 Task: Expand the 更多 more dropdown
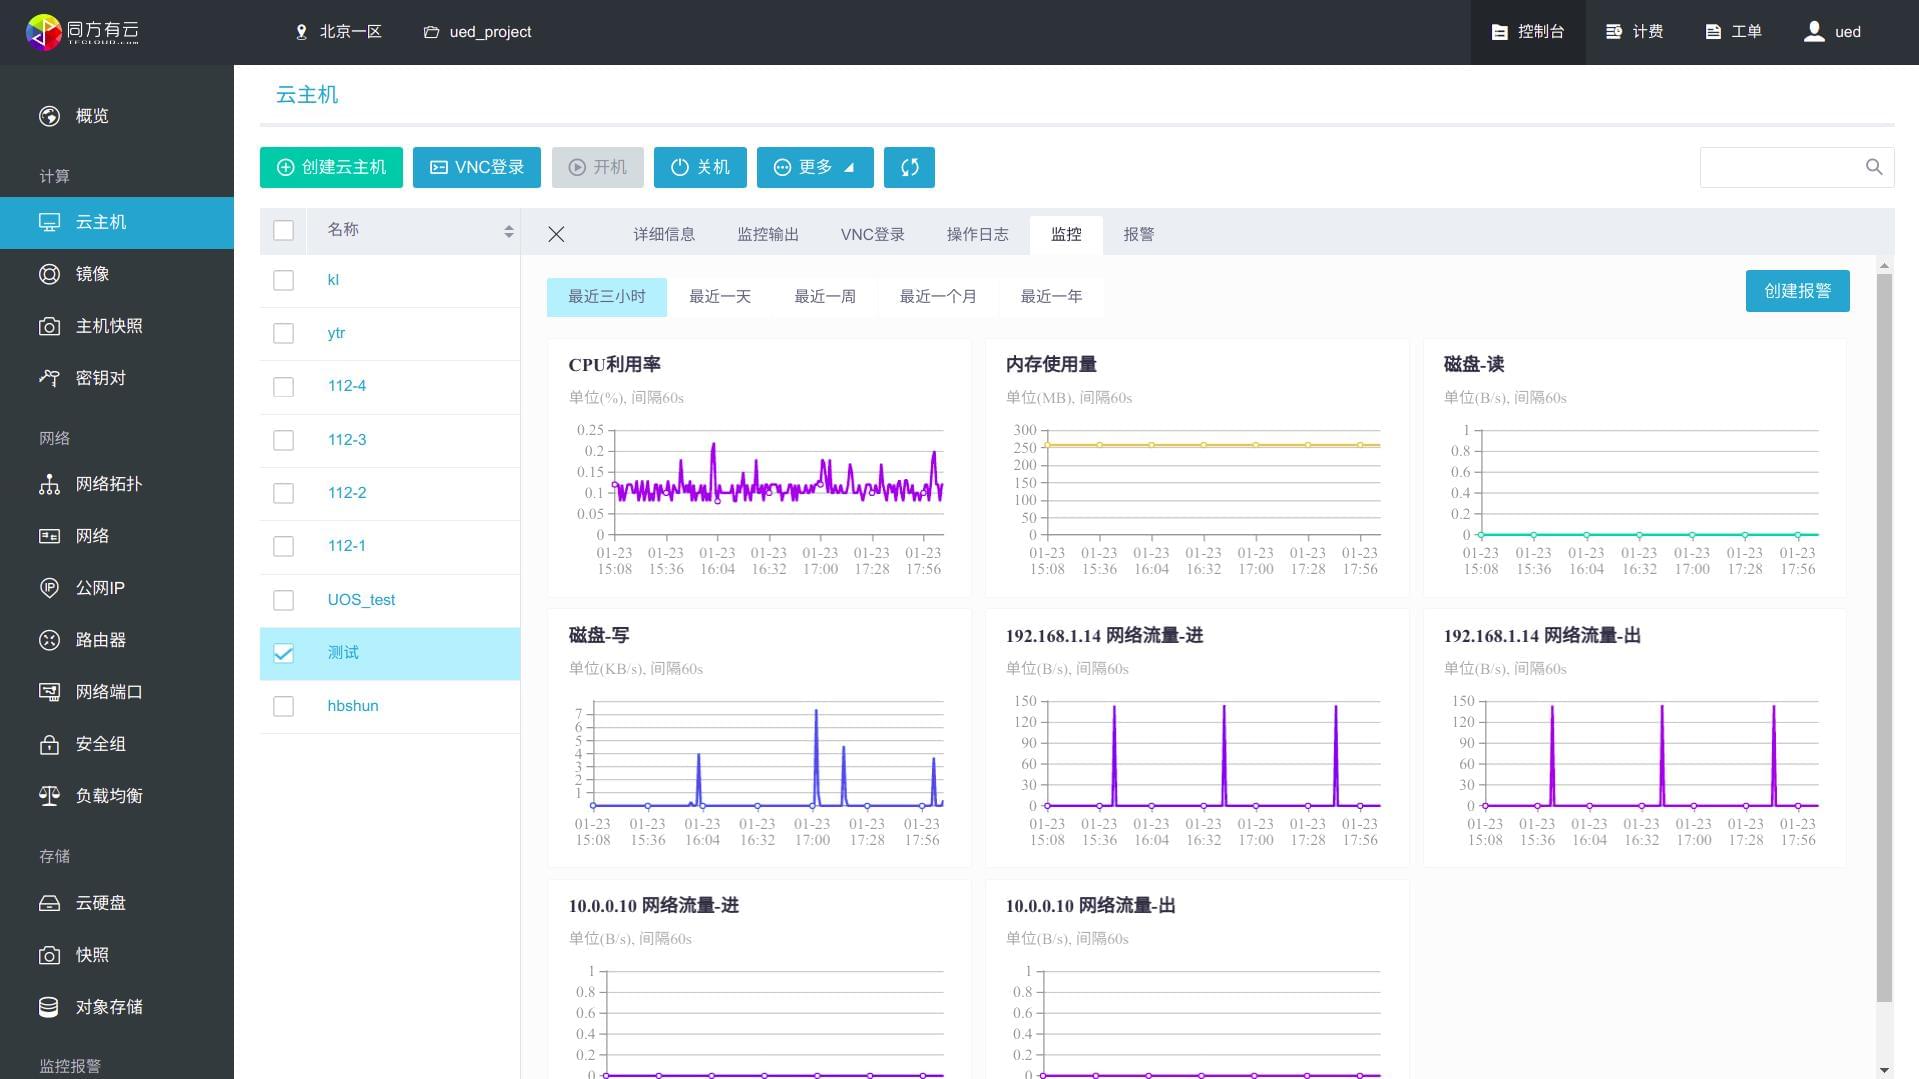pos(815,167)
